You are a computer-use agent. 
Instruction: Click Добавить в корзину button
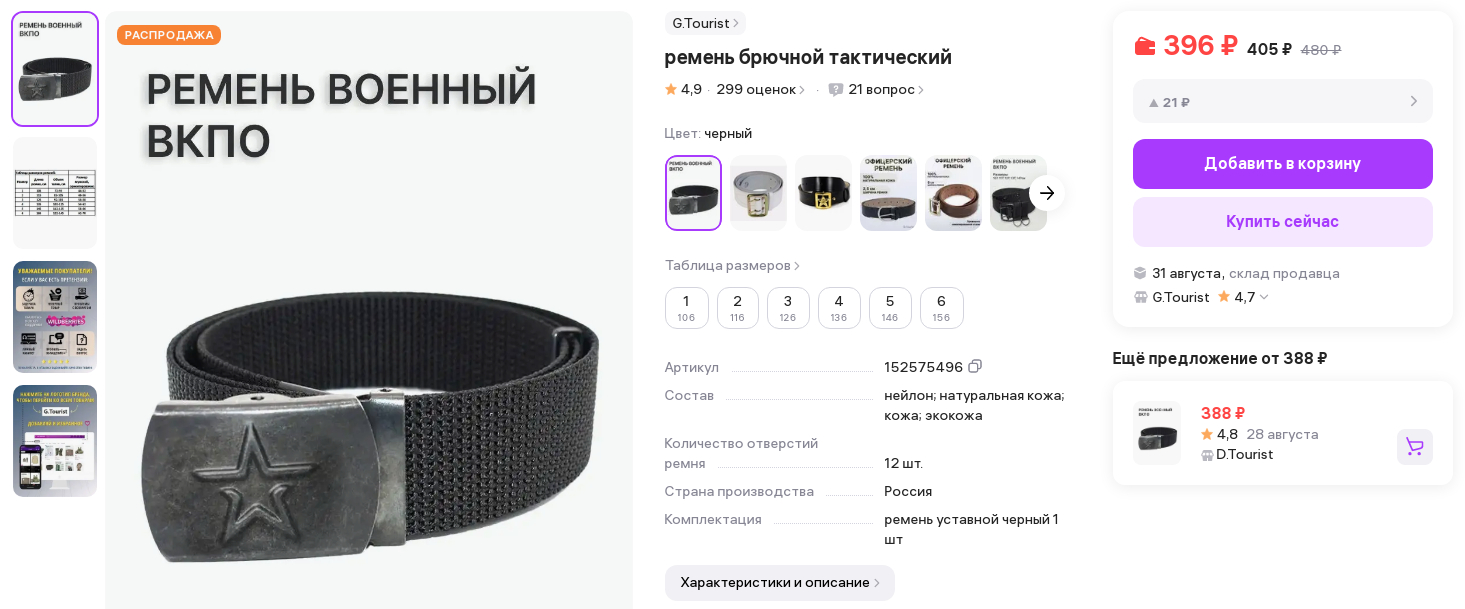pyautogui.click(x=1283, y=164)
